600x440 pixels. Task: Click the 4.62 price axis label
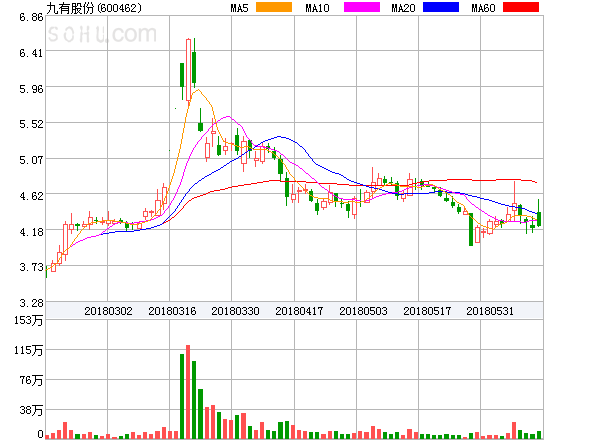pyautogui.click(x=31, y=196)
